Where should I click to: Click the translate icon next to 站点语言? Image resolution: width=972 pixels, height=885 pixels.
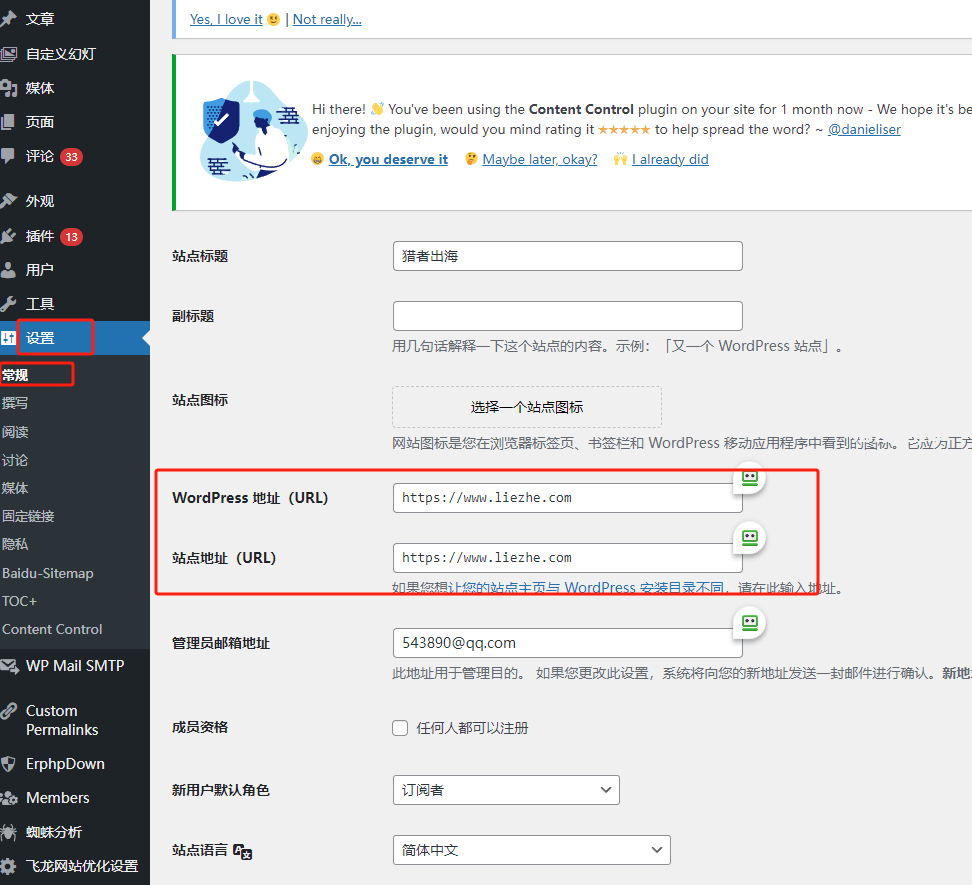(x=242, y=852)
